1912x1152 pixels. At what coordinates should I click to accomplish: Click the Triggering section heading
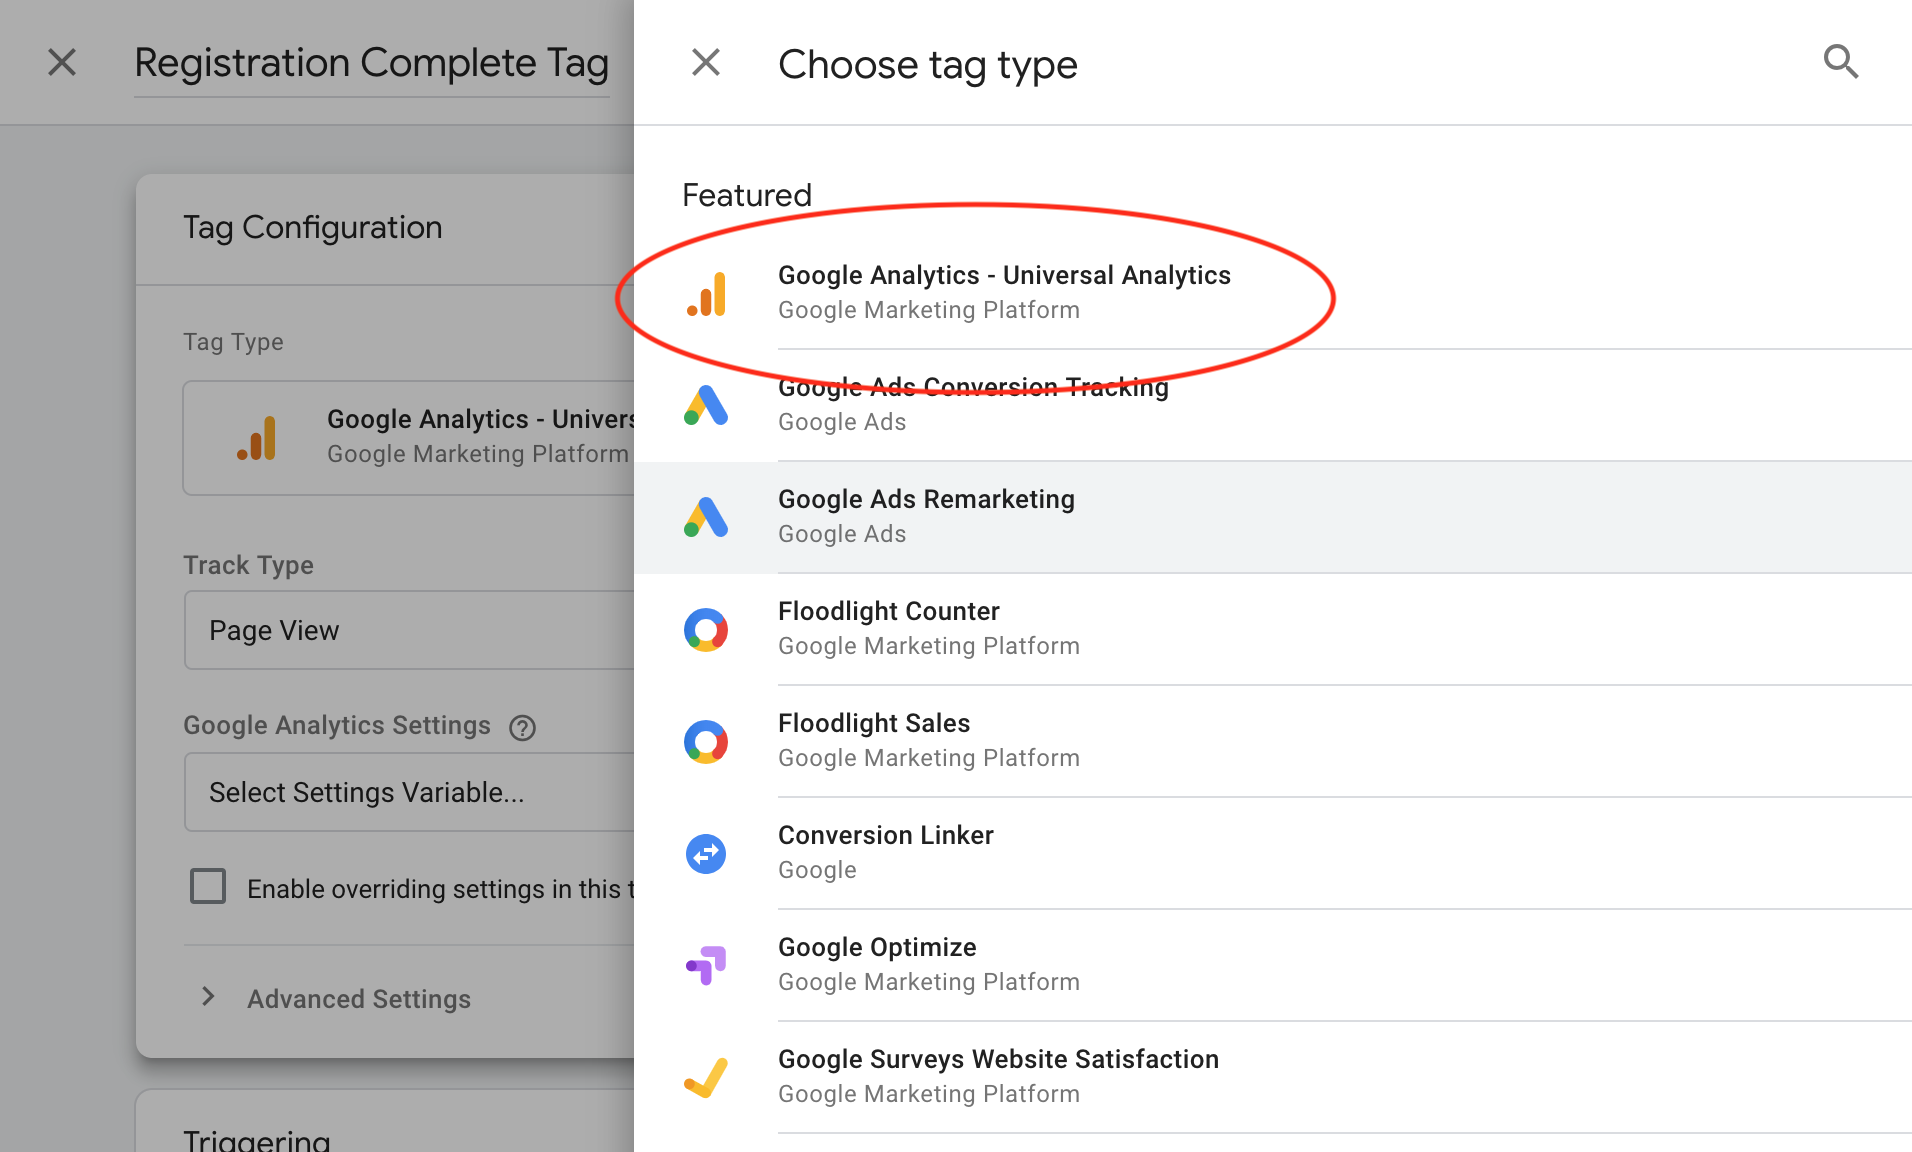[x=256, y=1139]
